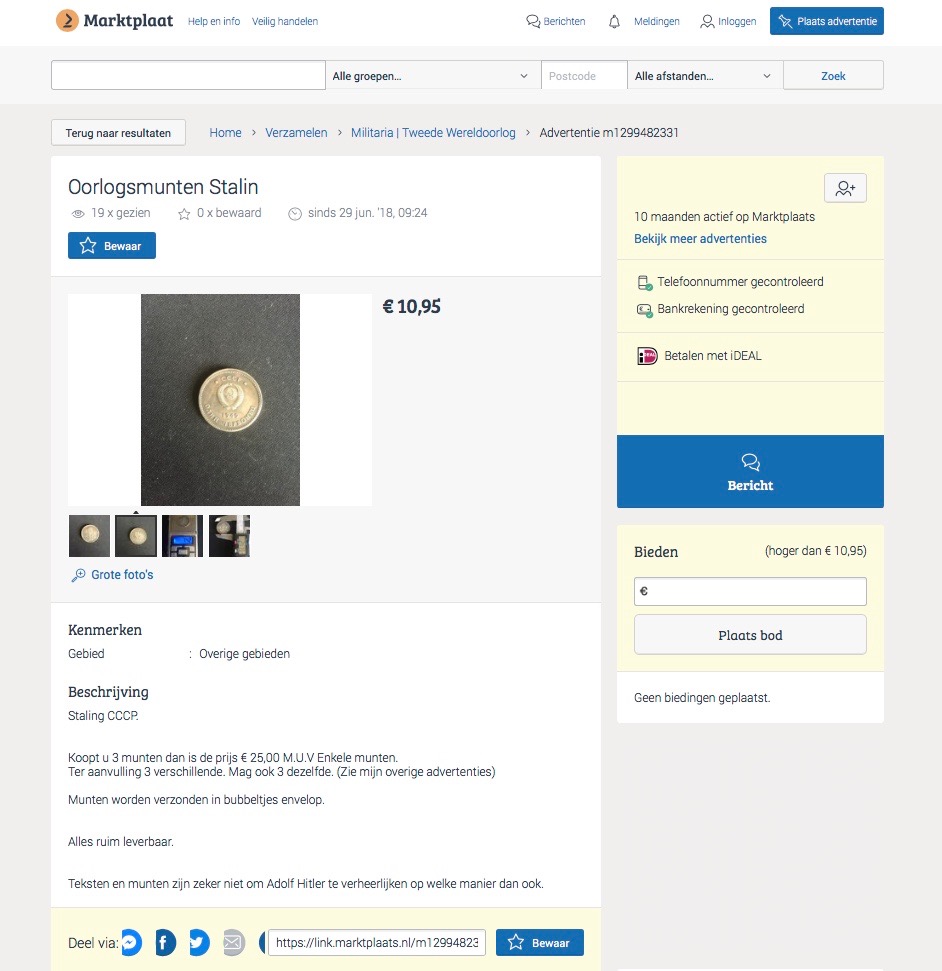Click the Plaats bod button

click(x=750, y=635)
